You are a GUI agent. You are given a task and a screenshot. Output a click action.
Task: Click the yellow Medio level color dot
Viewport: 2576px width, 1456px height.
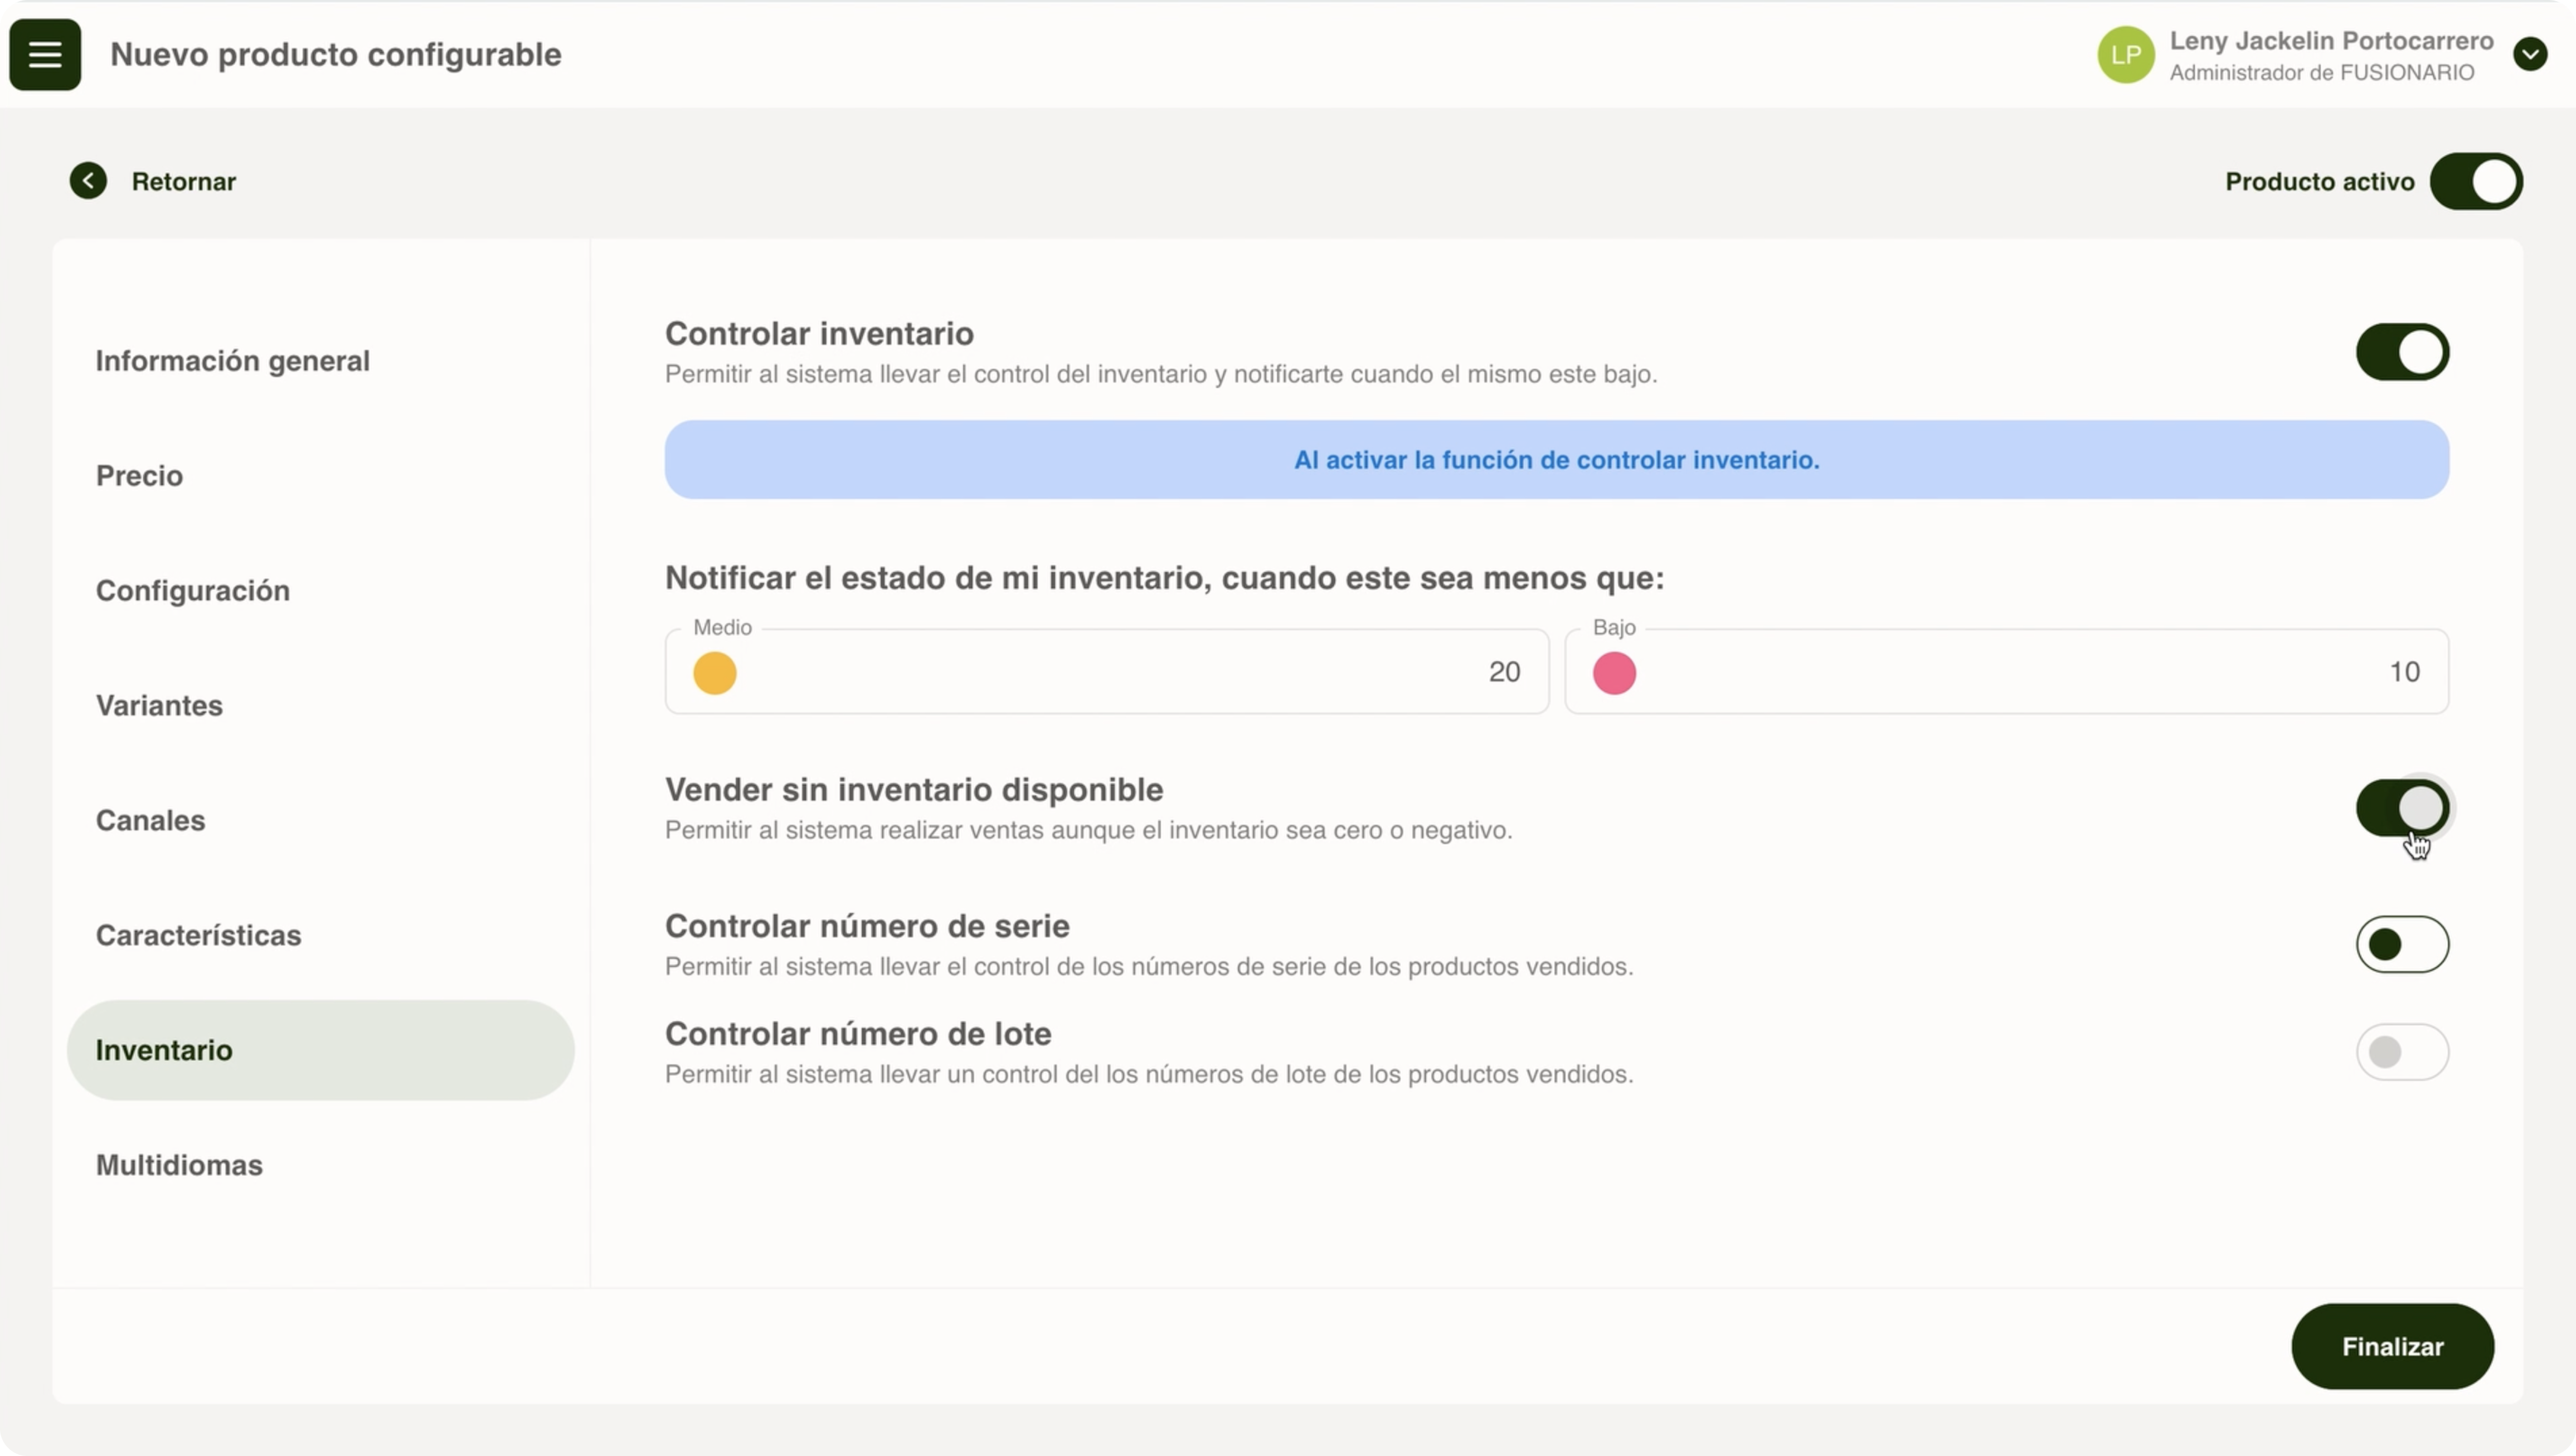point(715,673)
